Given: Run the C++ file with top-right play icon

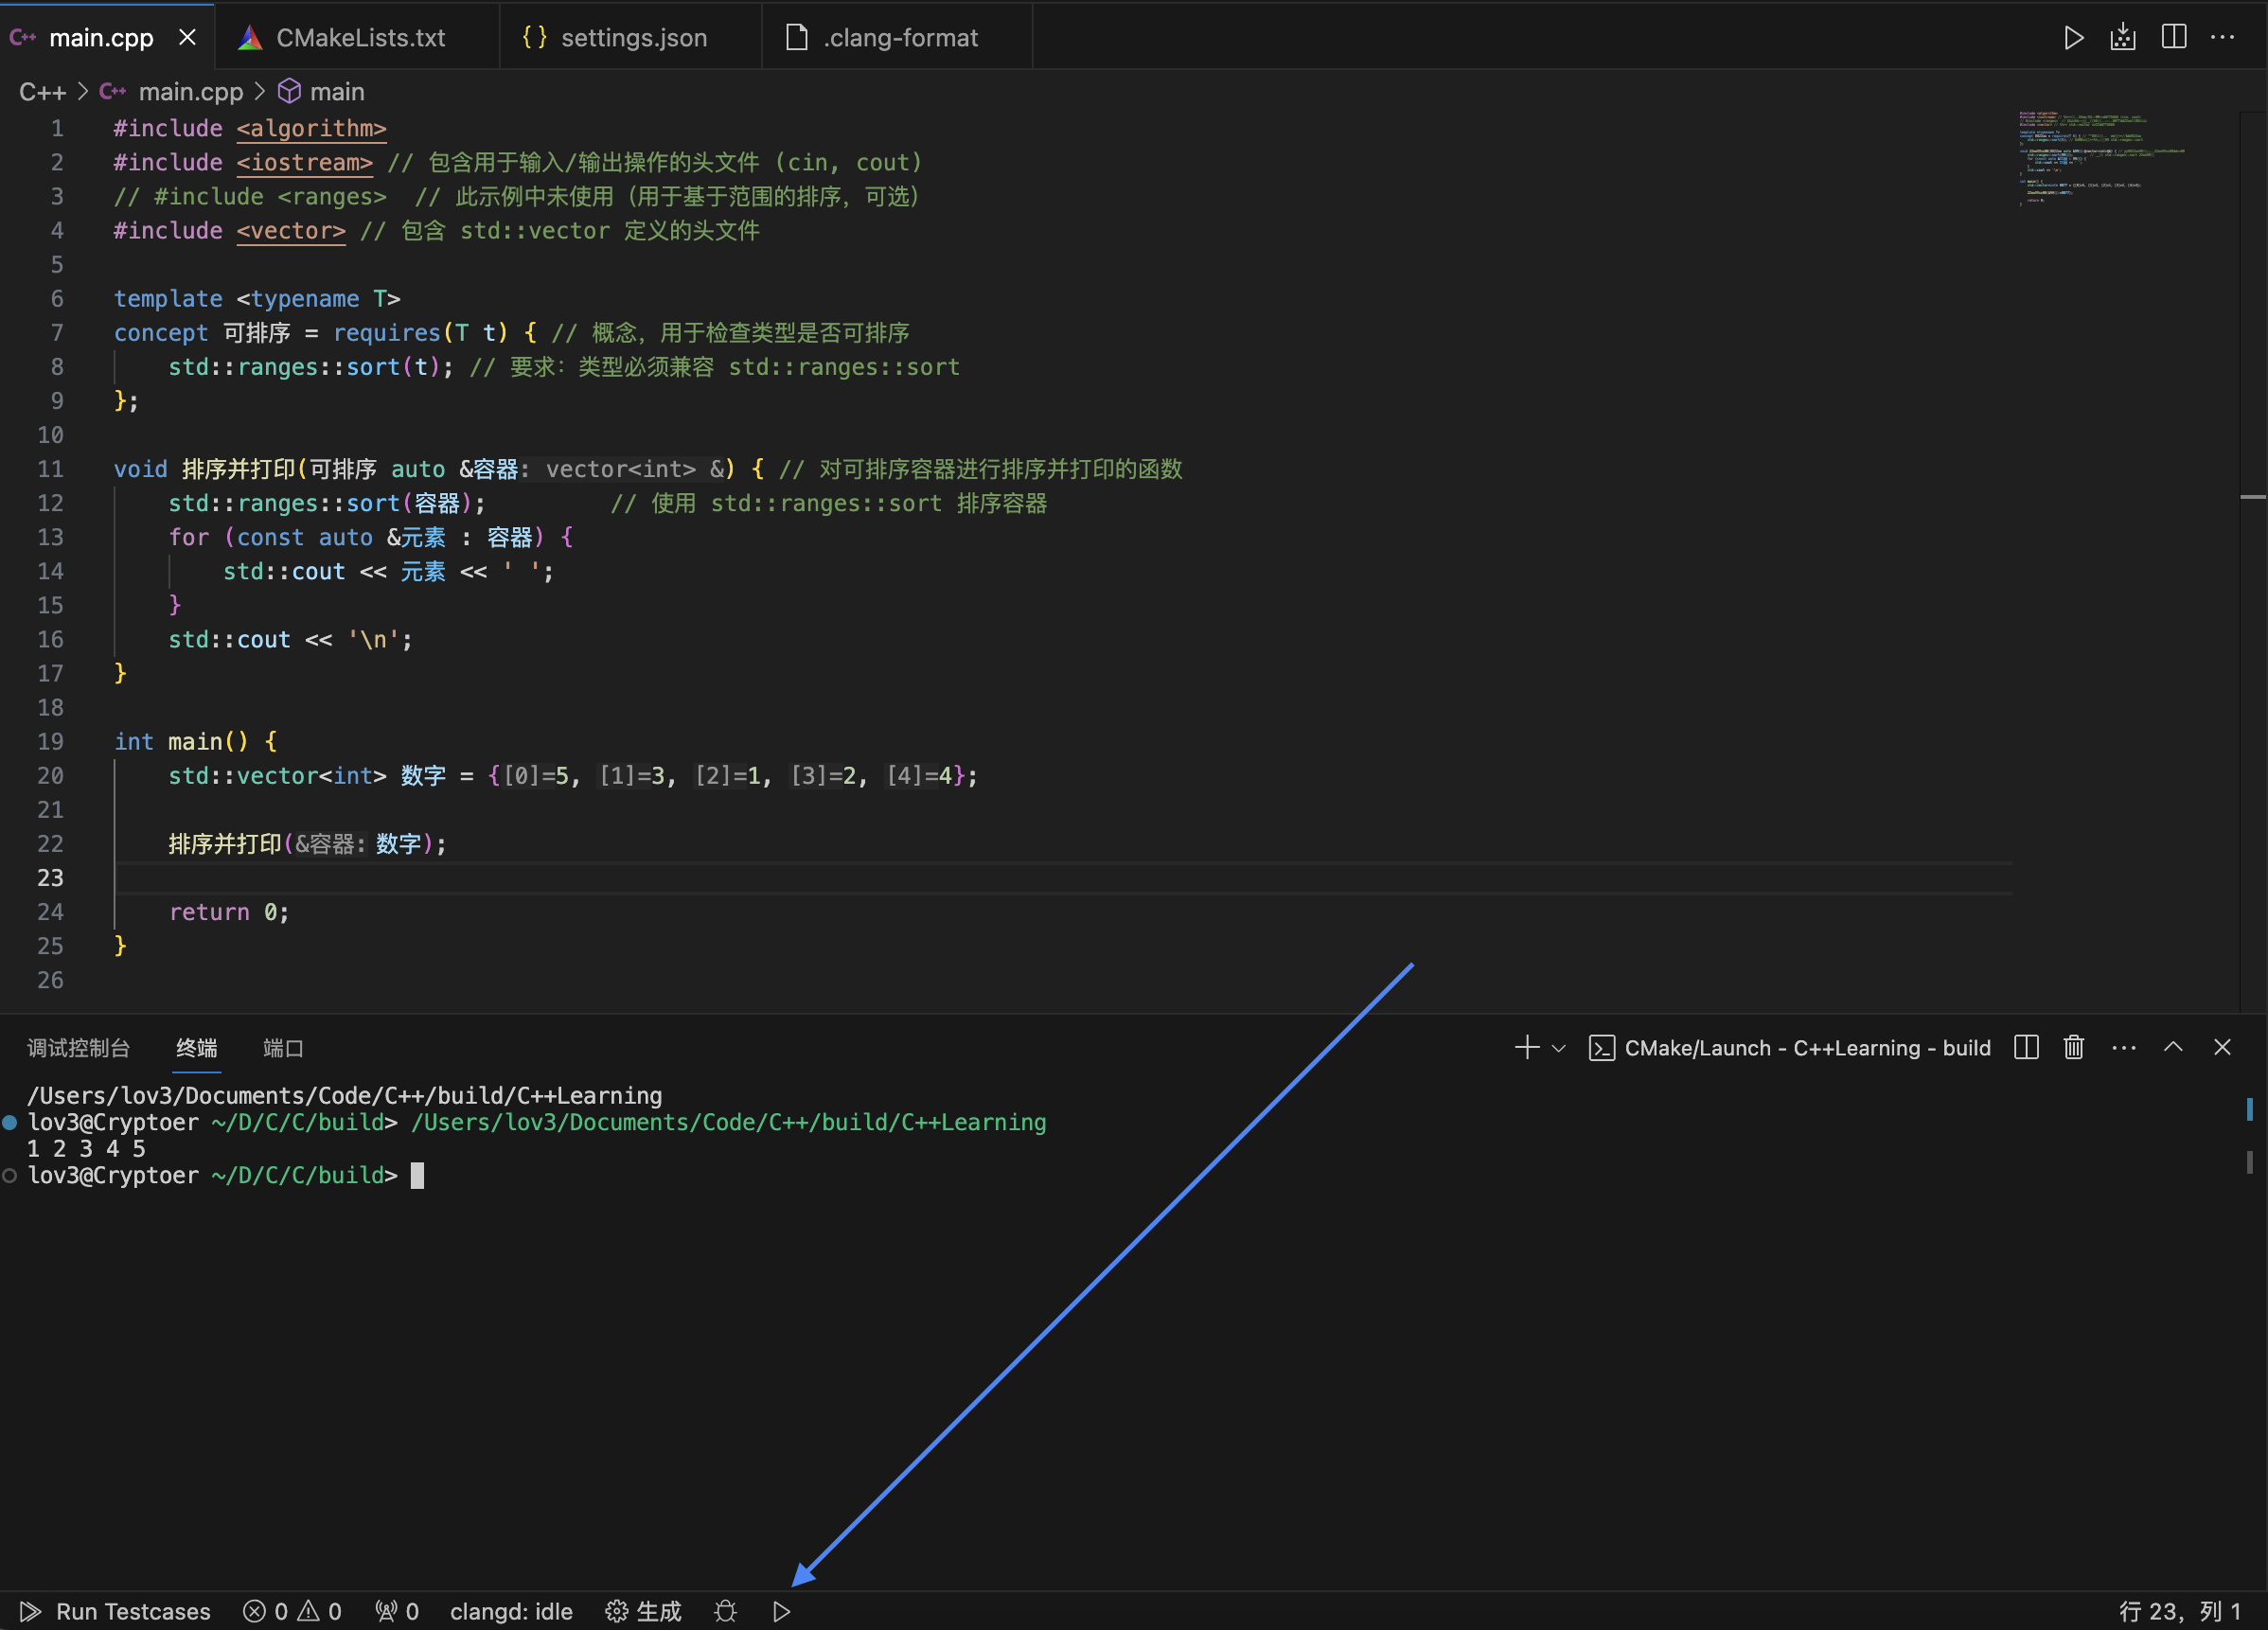Looking at the screenshot, I should coord(2074,38).
